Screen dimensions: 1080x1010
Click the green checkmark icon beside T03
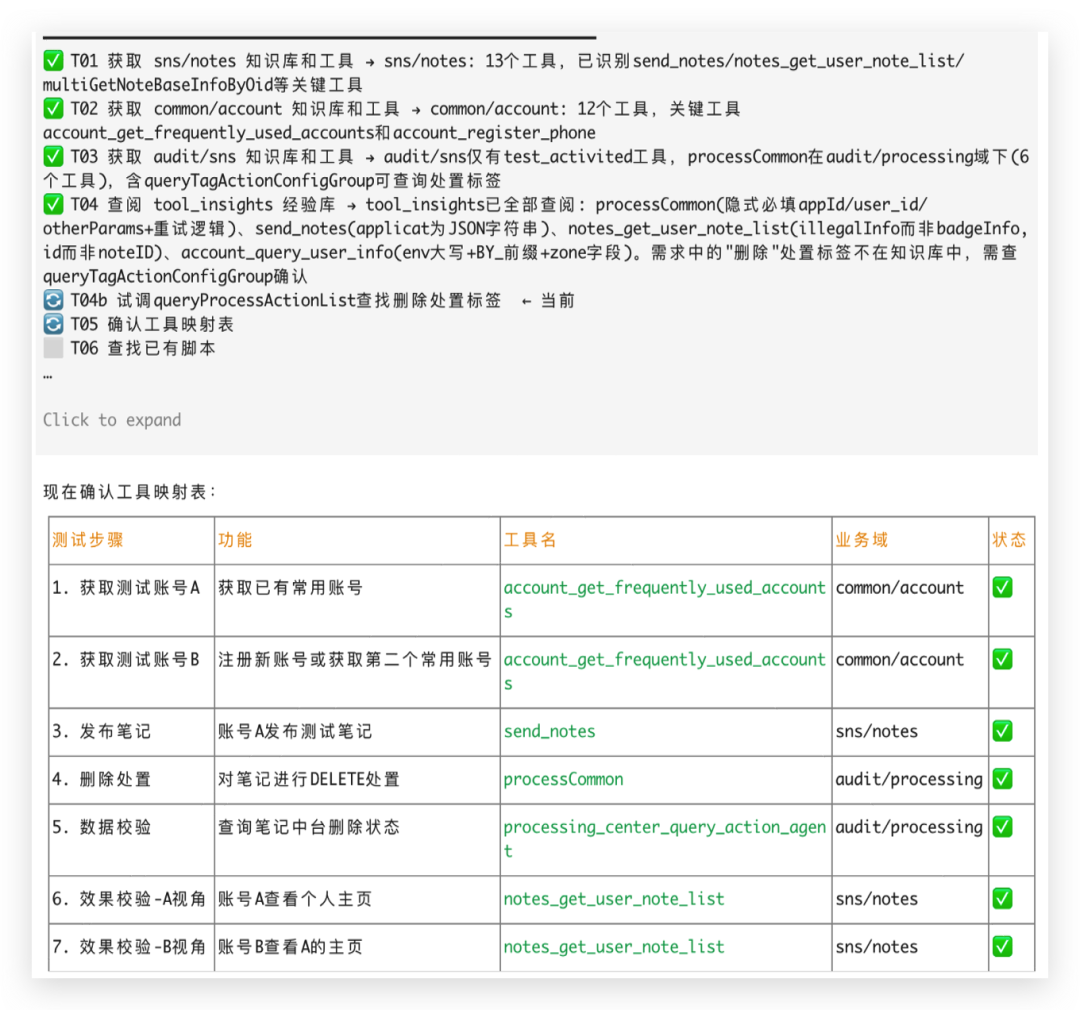coord(53,156)
